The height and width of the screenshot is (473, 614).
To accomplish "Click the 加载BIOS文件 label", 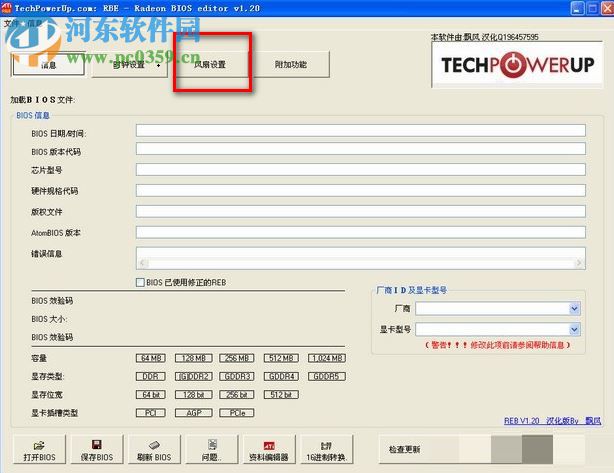I will 43,100.
